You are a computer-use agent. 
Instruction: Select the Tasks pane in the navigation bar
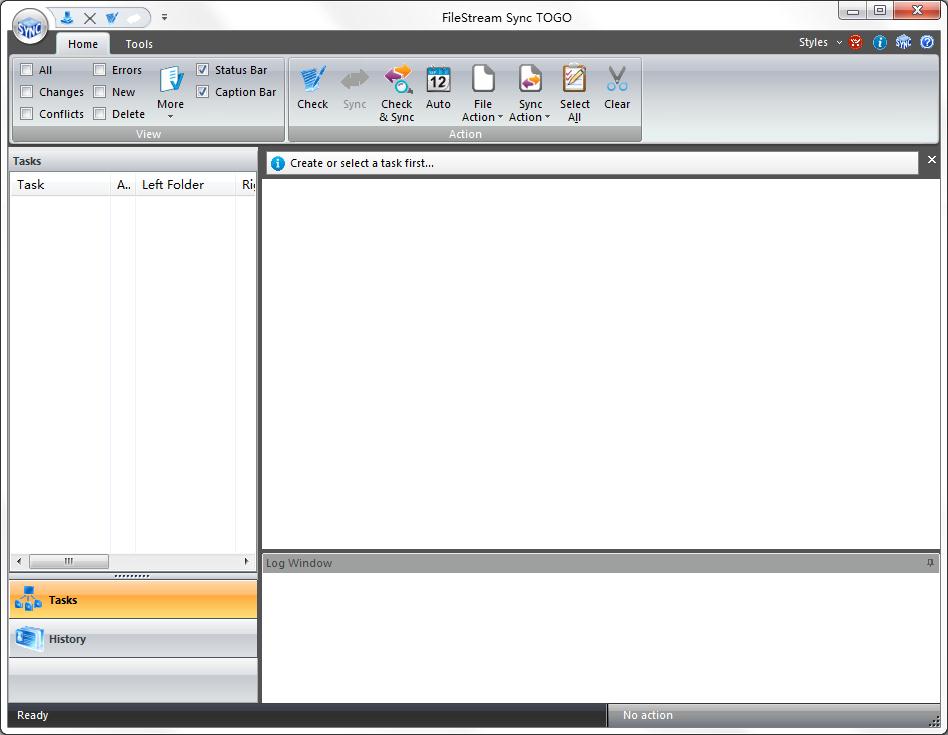point(133,600)
